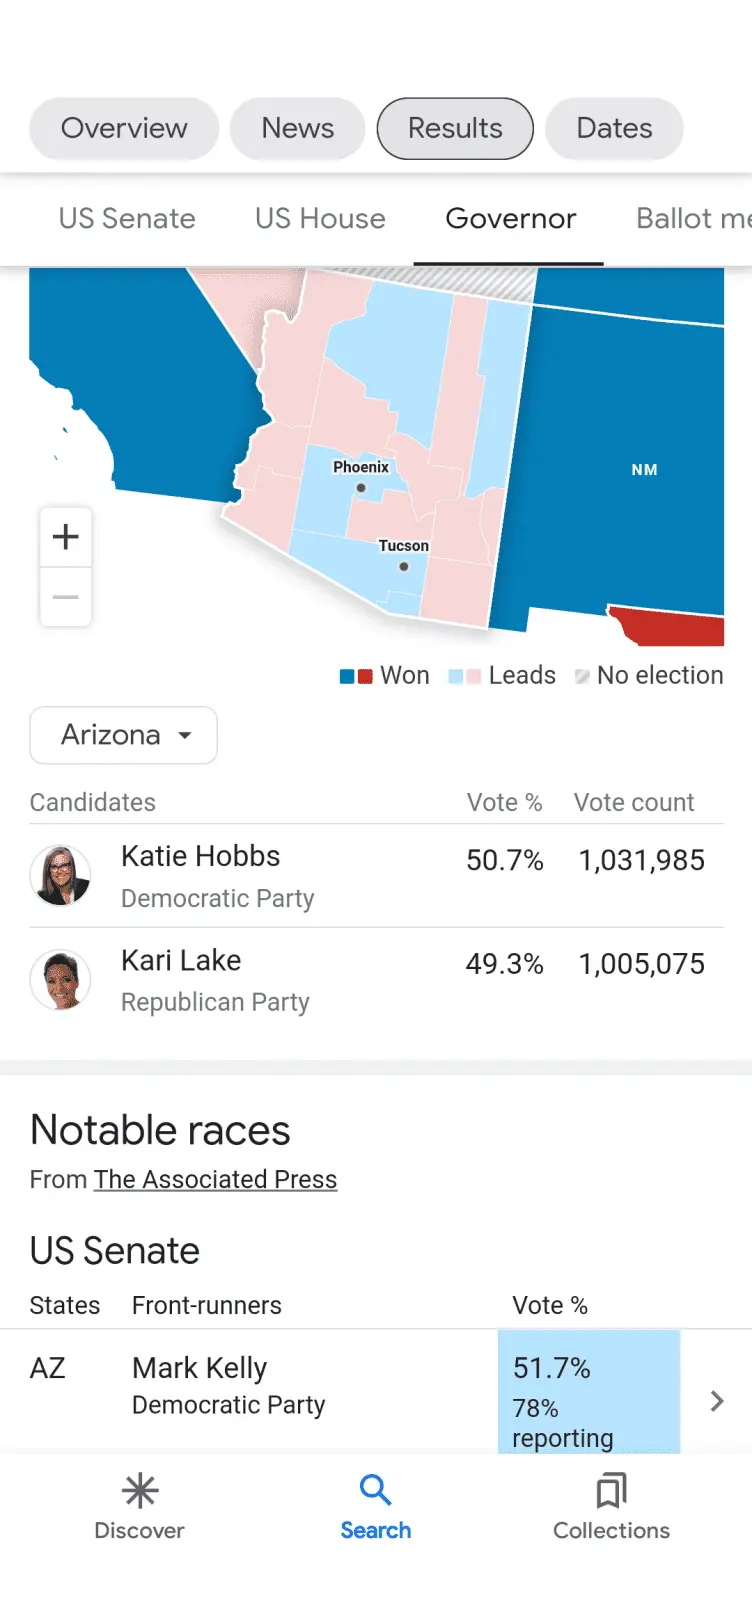This screenshot has width=752, height=1600.
Task: Click Katie Hobbs profile photo
Action: tap(61, 876)
